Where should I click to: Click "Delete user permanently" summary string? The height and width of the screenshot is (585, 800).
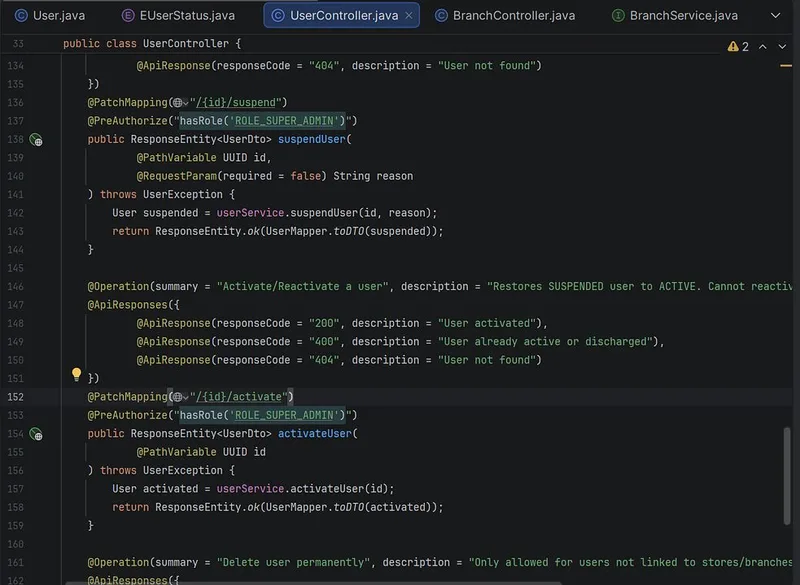tap(293, 563)
